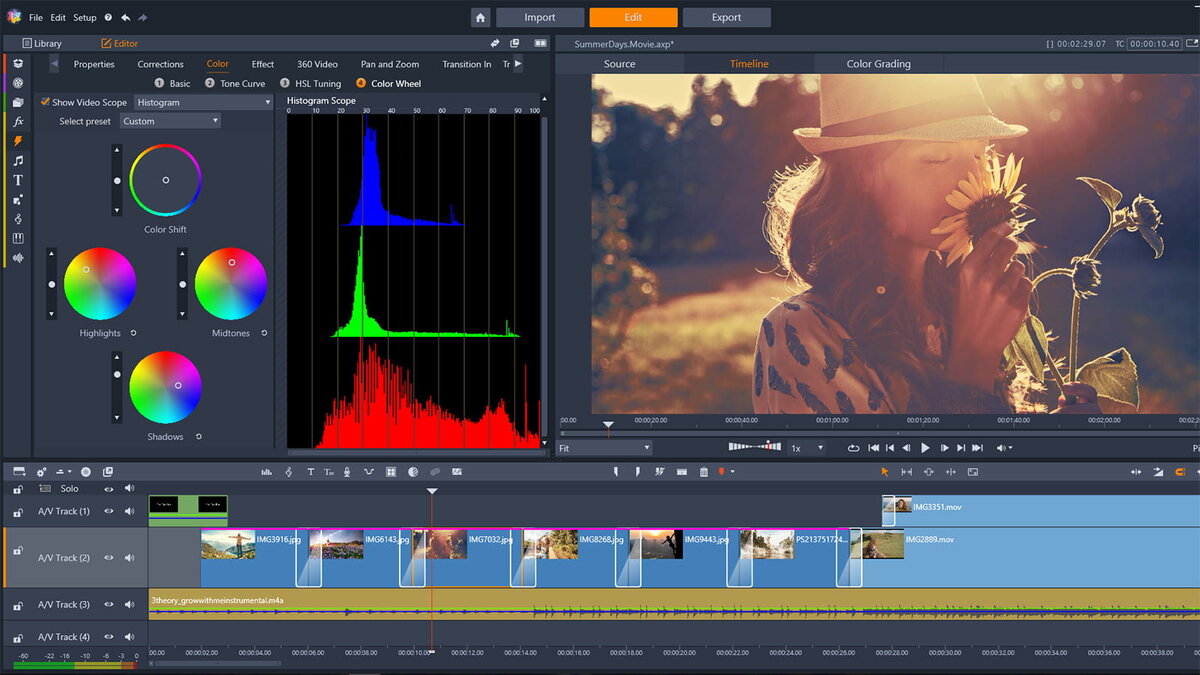
Task: Adjust the Highlights color wheel
Action: 100,285
